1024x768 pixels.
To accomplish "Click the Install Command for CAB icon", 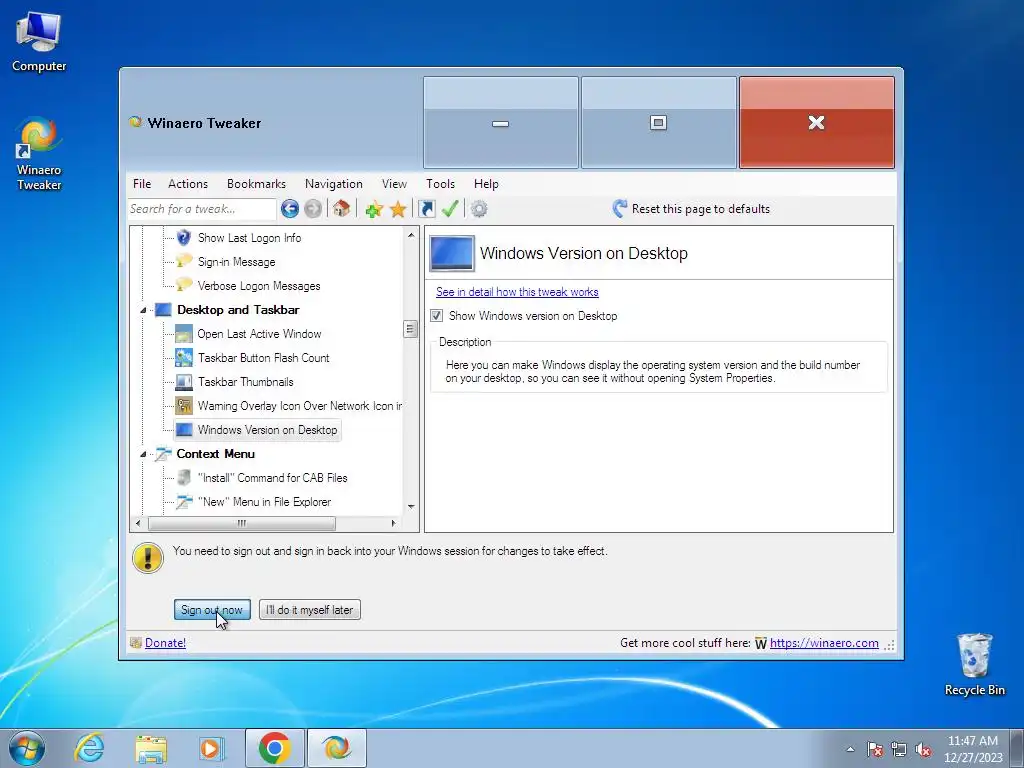I will pos(184,477).
